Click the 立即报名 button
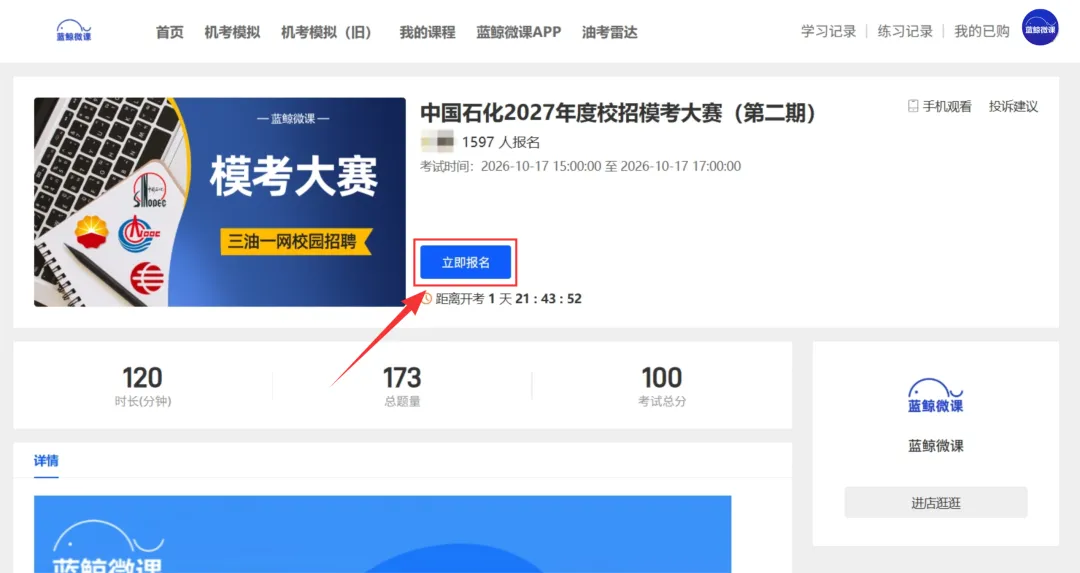 (x=466, y=262)
